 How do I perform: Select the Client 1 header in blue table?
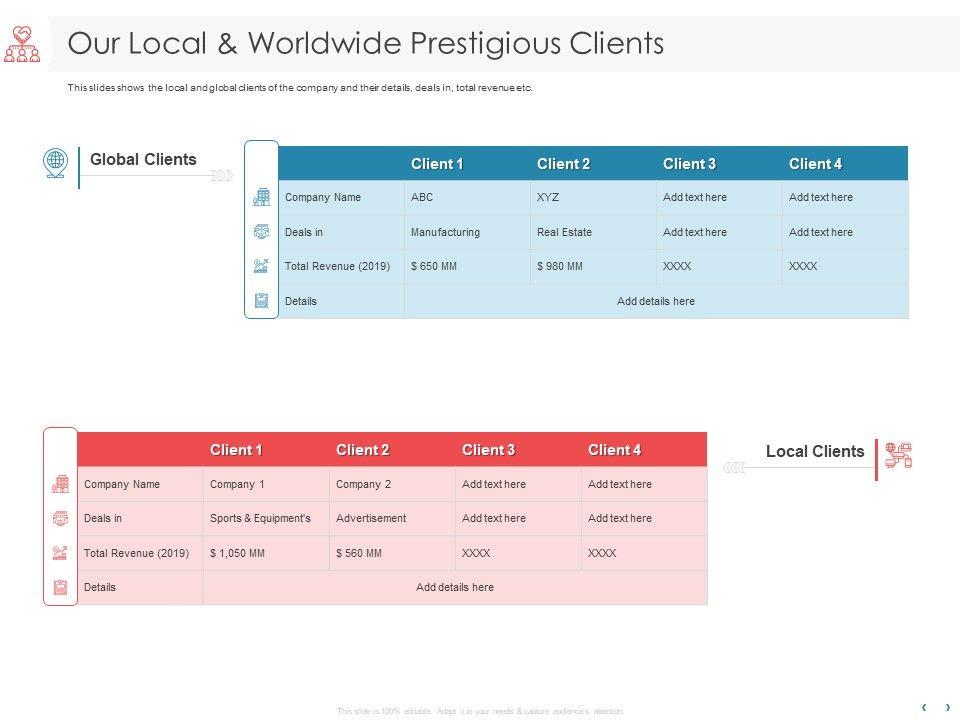[x=437, y=164]
